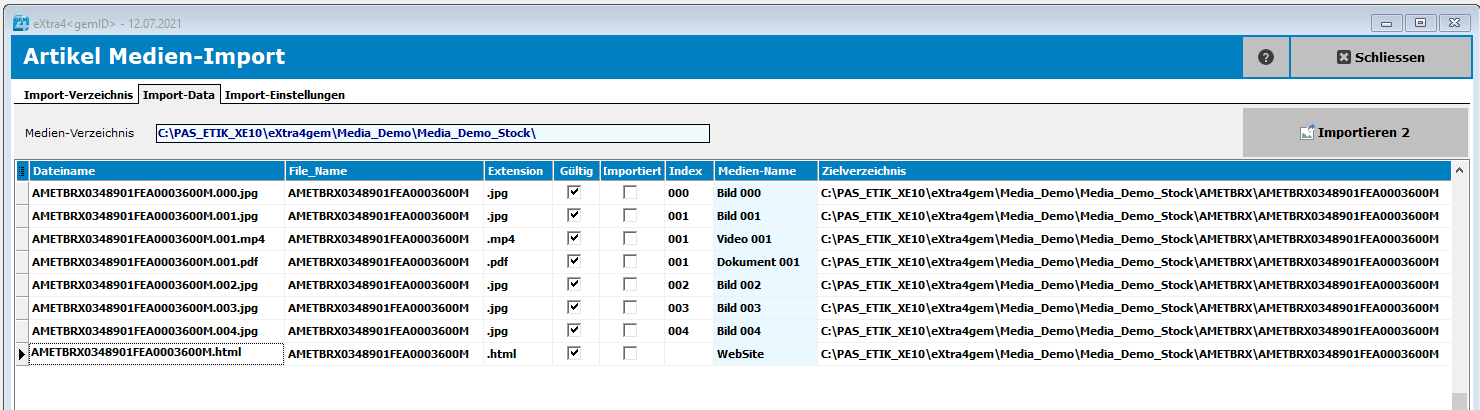Click the eXtra4 app icon in title bar
The image size is (1480, 410).
[x=19, y=22]
